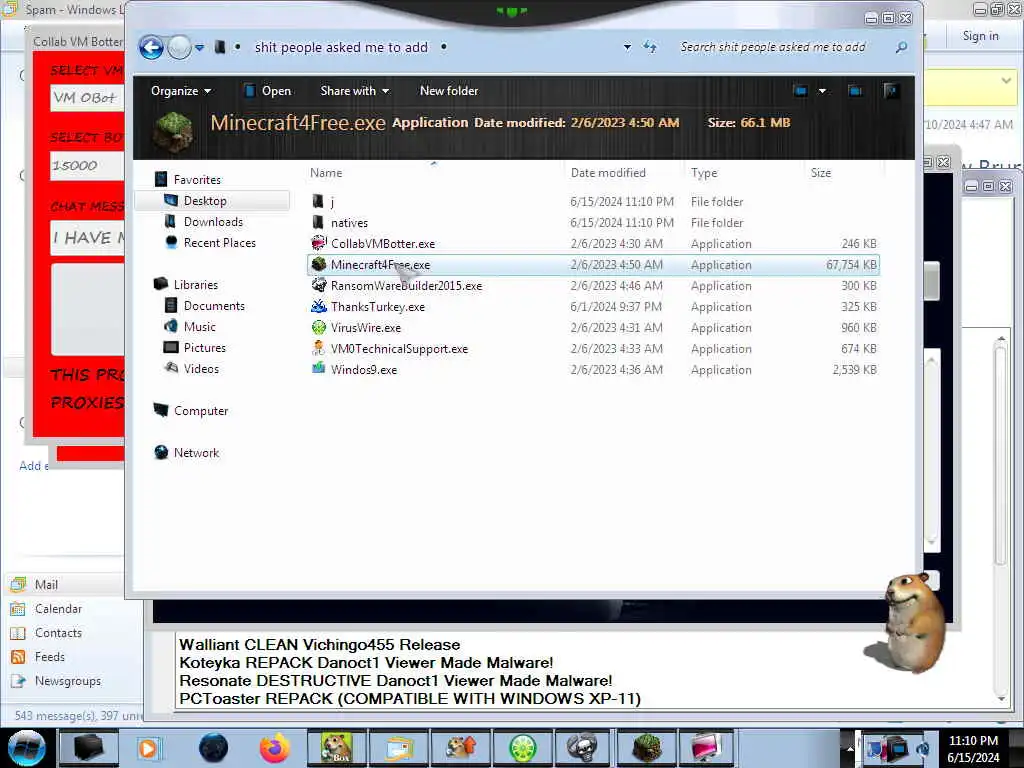Image resolution: width=1024 pixels, height=768 pixels.
Task: Select CollabVMBotter.exe file icon
Action: [318, 244]
